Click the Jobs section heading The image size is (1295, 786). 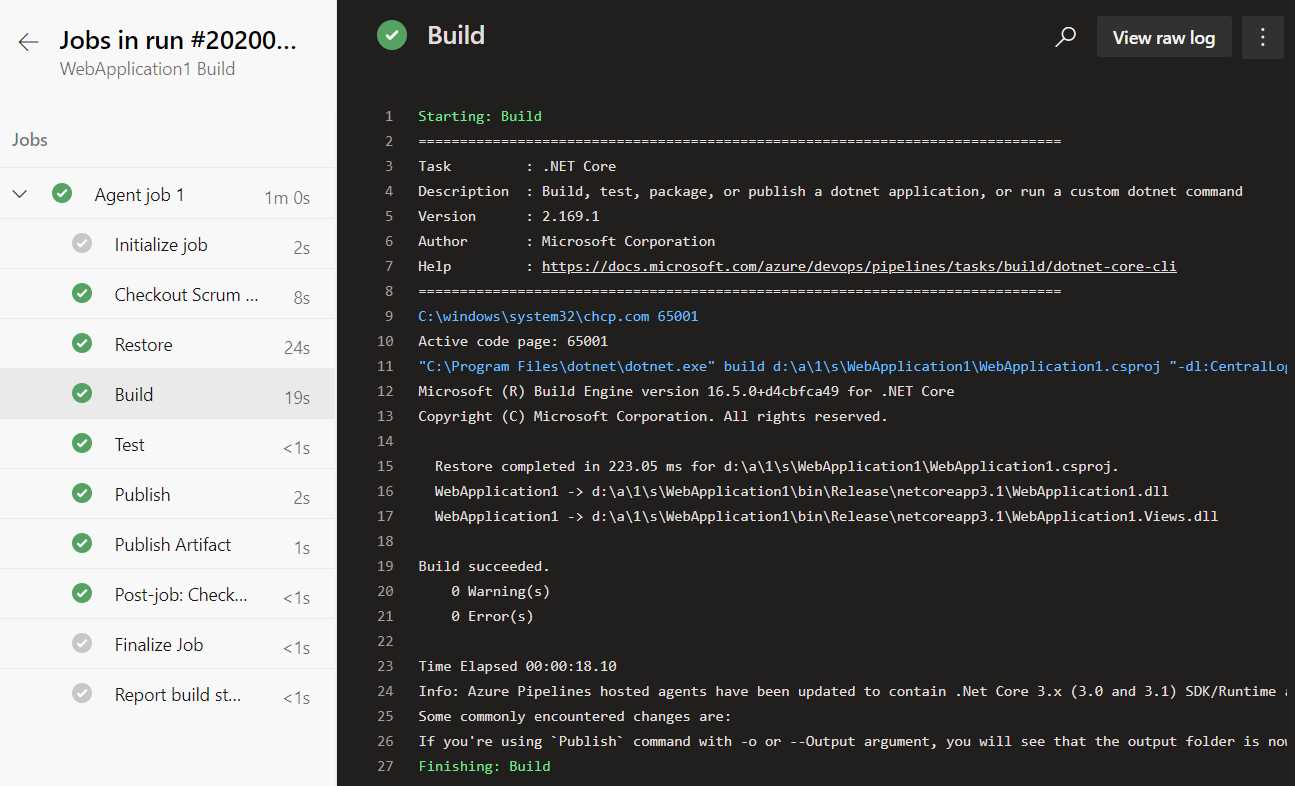point(29,139)
